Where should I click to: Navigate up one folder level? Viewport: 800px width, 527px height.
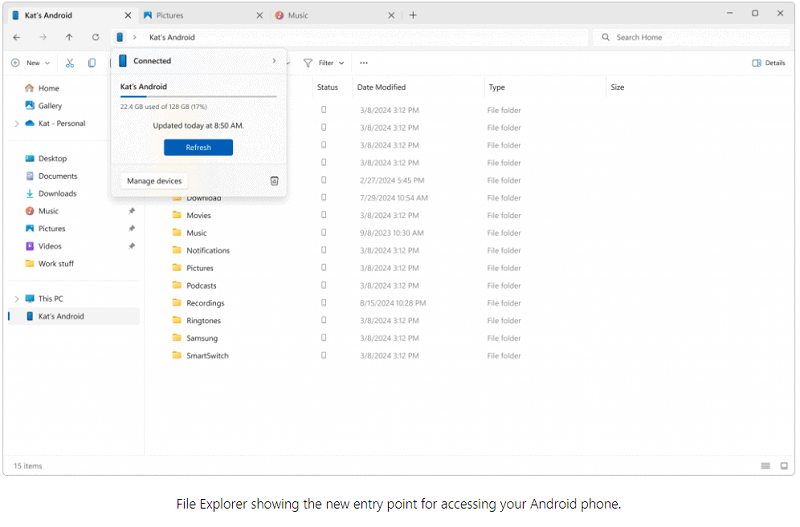click(69, 37)
